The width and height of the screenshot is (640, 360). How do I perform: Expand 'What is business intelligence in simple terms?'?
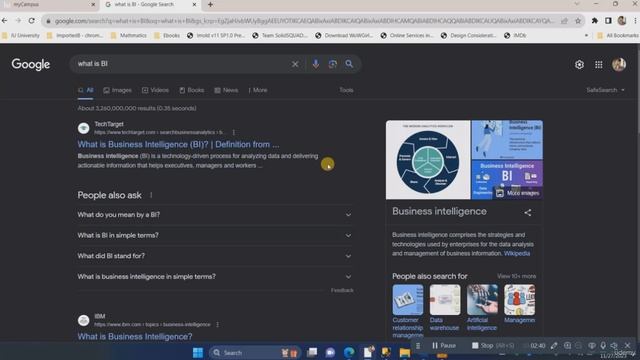point(215,277)
